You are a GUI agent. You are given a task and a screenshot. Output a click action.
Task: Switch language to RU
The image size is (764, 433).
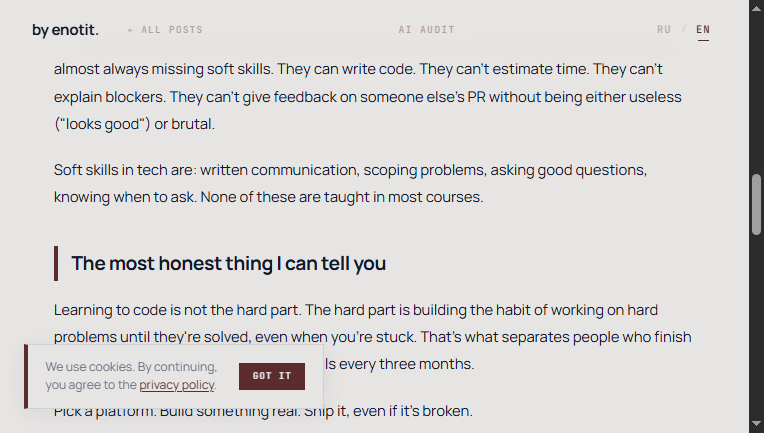click(664, 30)
